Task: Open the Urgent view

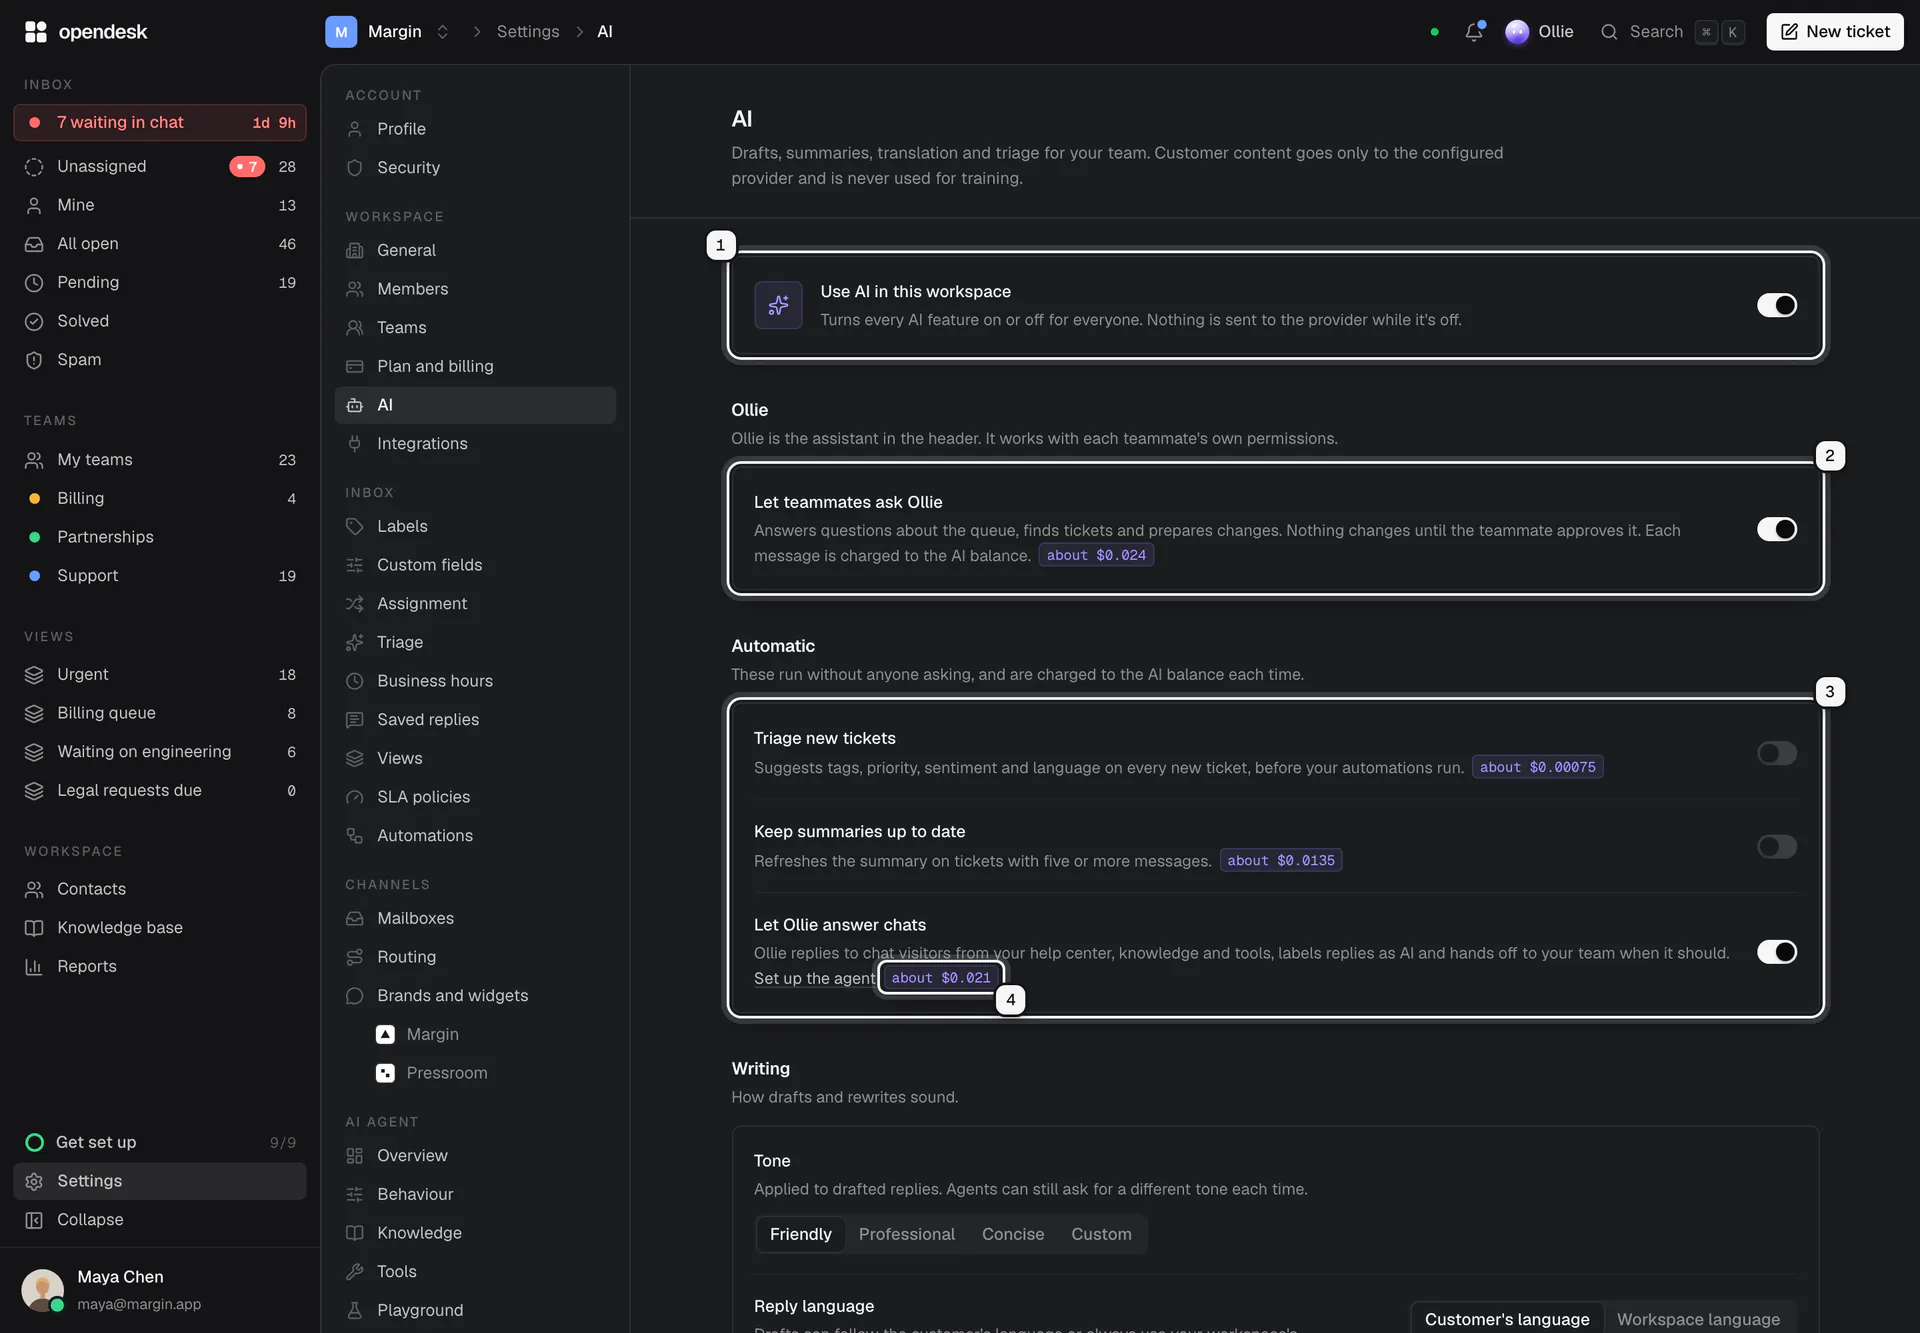Action: click(160, 675)
